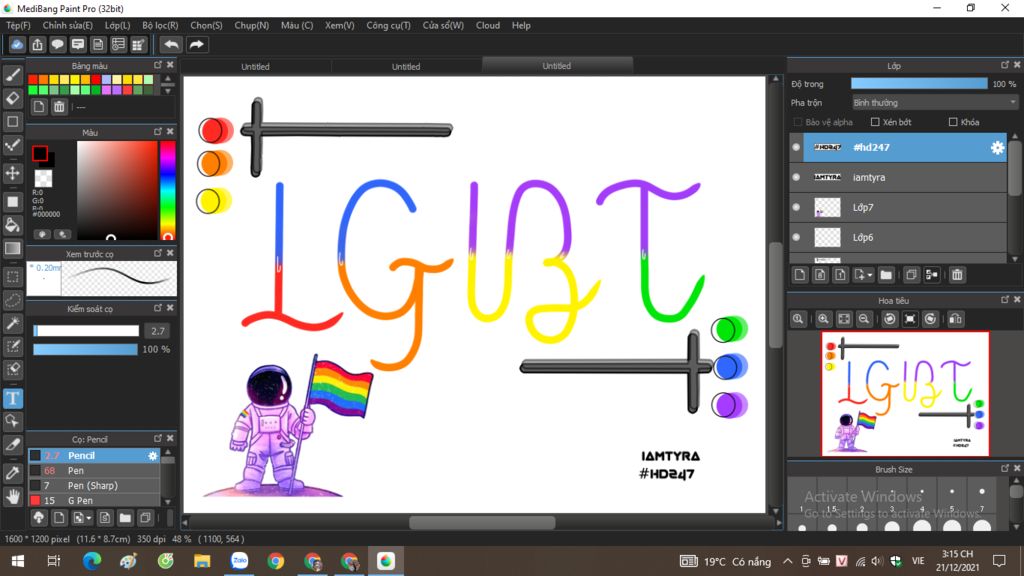The width and height of the screenshot is (1024, 576).
Task: Select the Gradient tool
Action: point(12,249)
